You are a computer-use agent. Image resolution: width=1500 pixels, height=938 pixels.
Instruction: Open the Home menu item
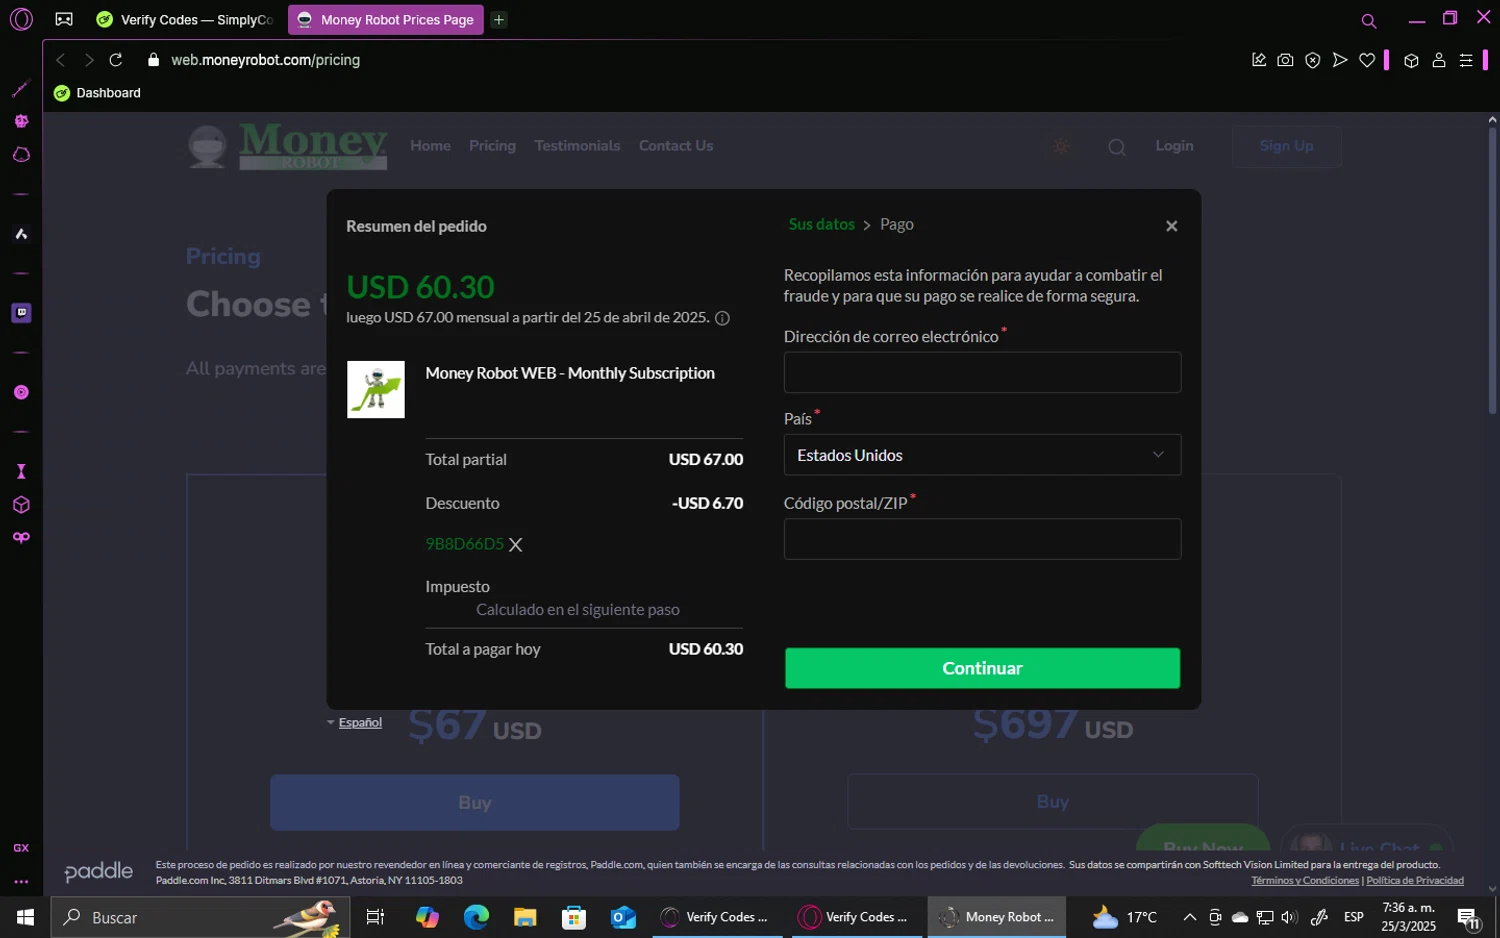430,146
